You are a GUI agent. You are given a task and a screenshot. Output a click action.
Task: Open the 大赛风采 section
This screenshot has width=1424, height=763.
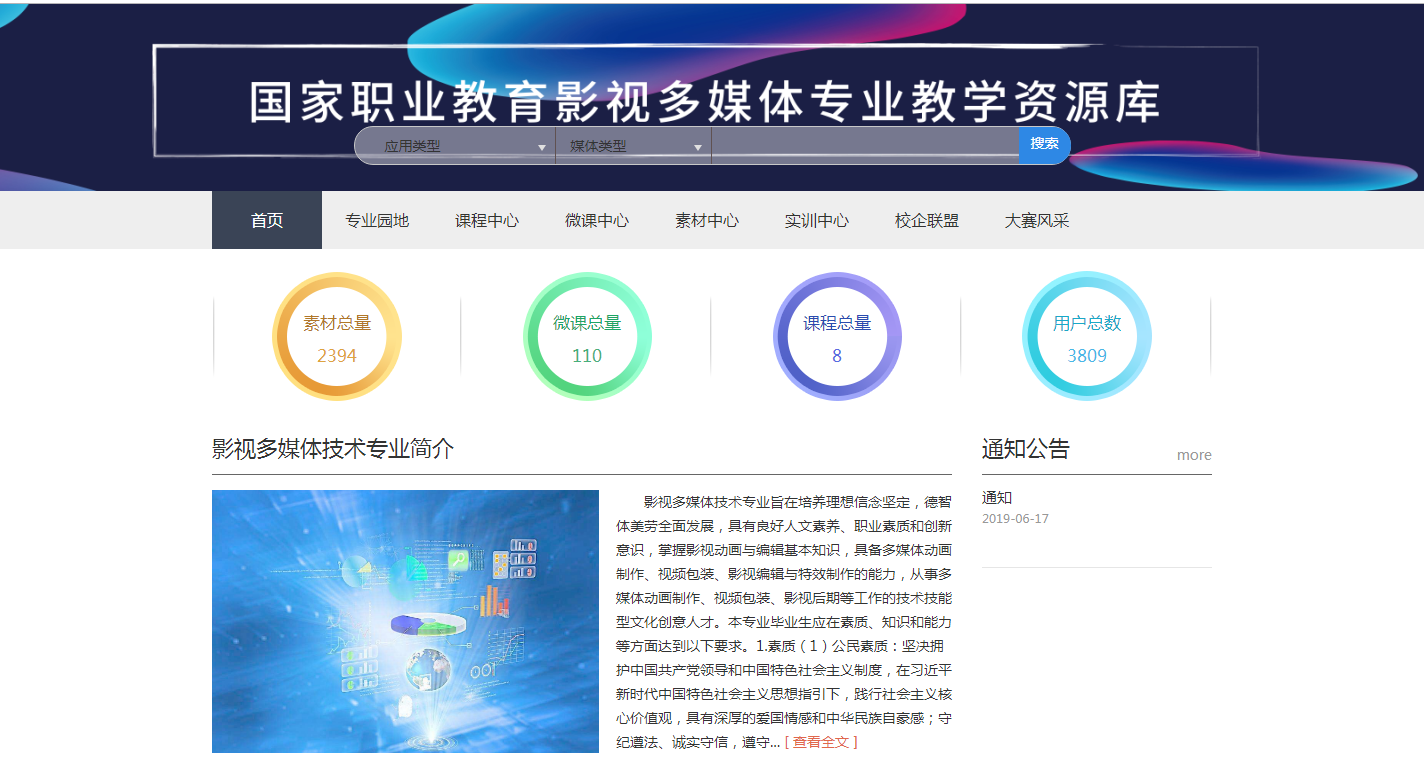(1037, 220)
